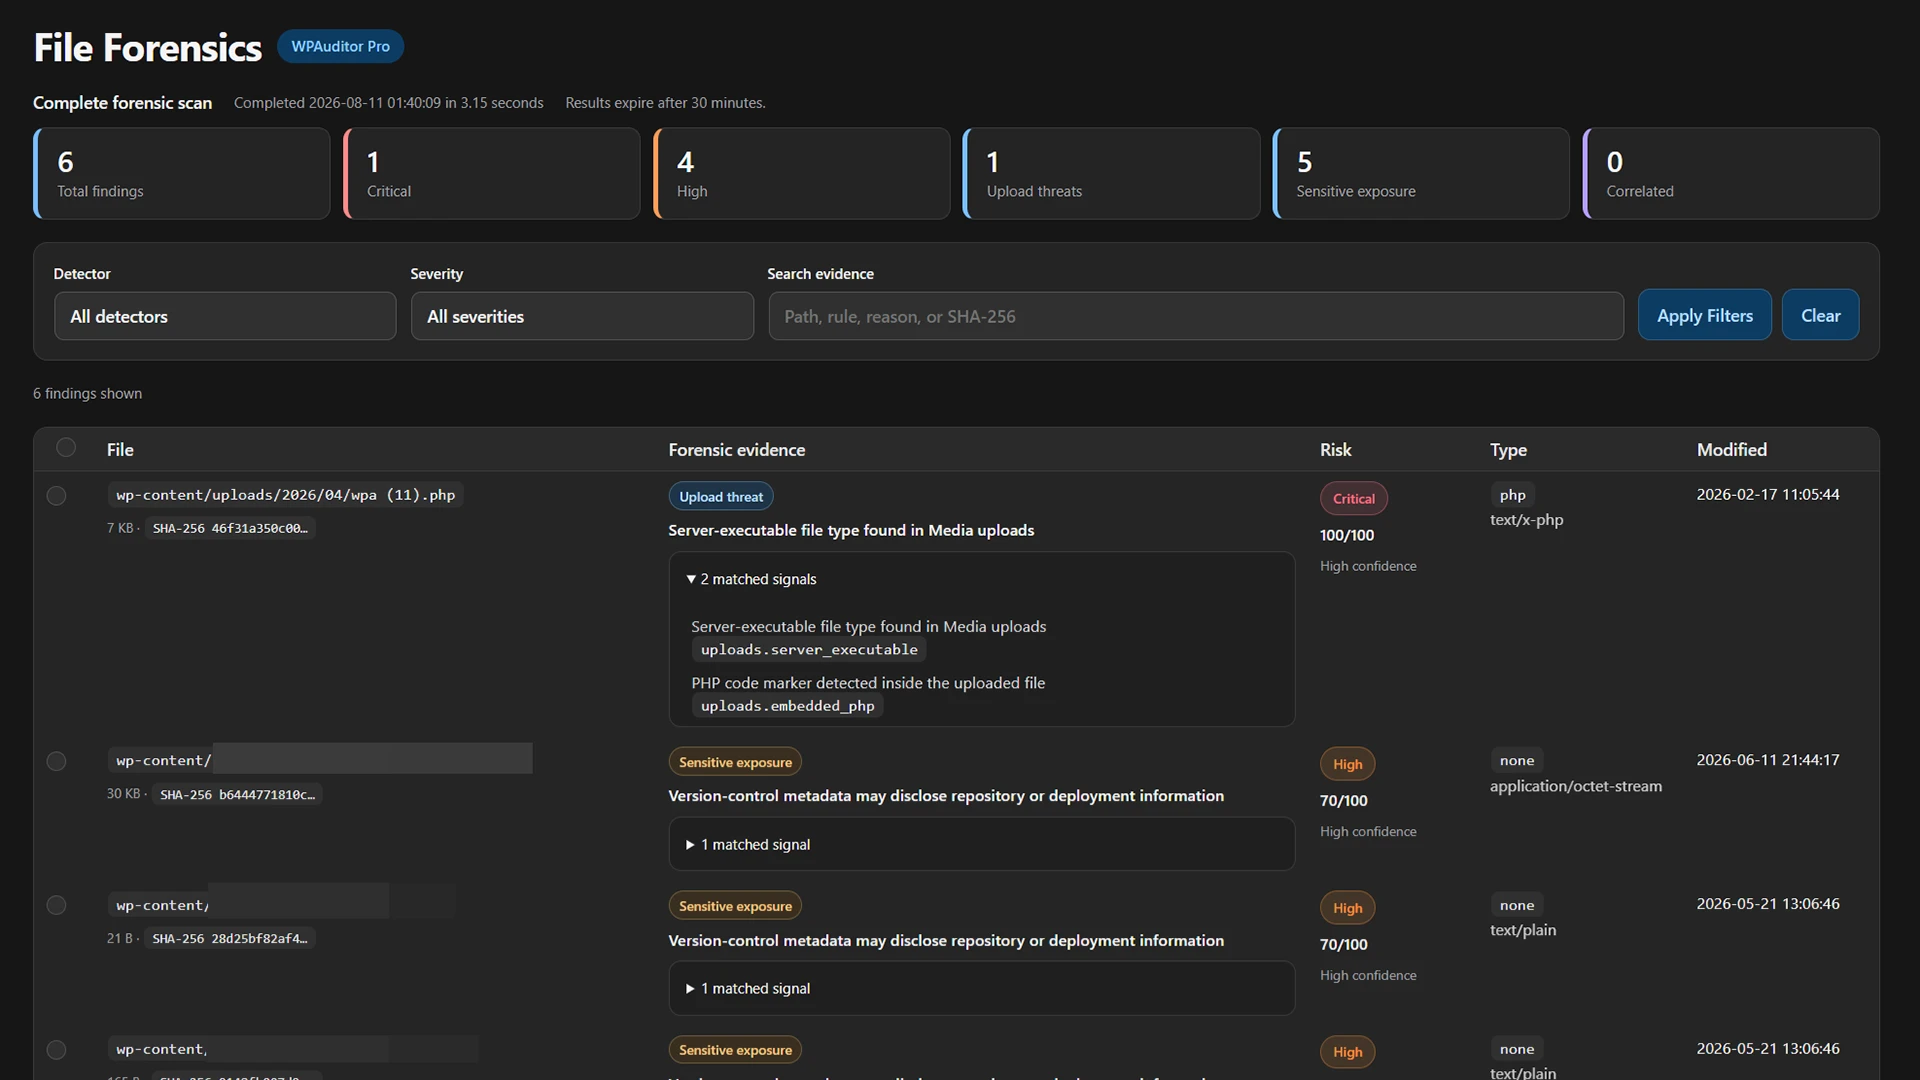Collapse the 2 matched signals section
The width and height of the screenshot is (1920, 1080).
coord(751,579)
